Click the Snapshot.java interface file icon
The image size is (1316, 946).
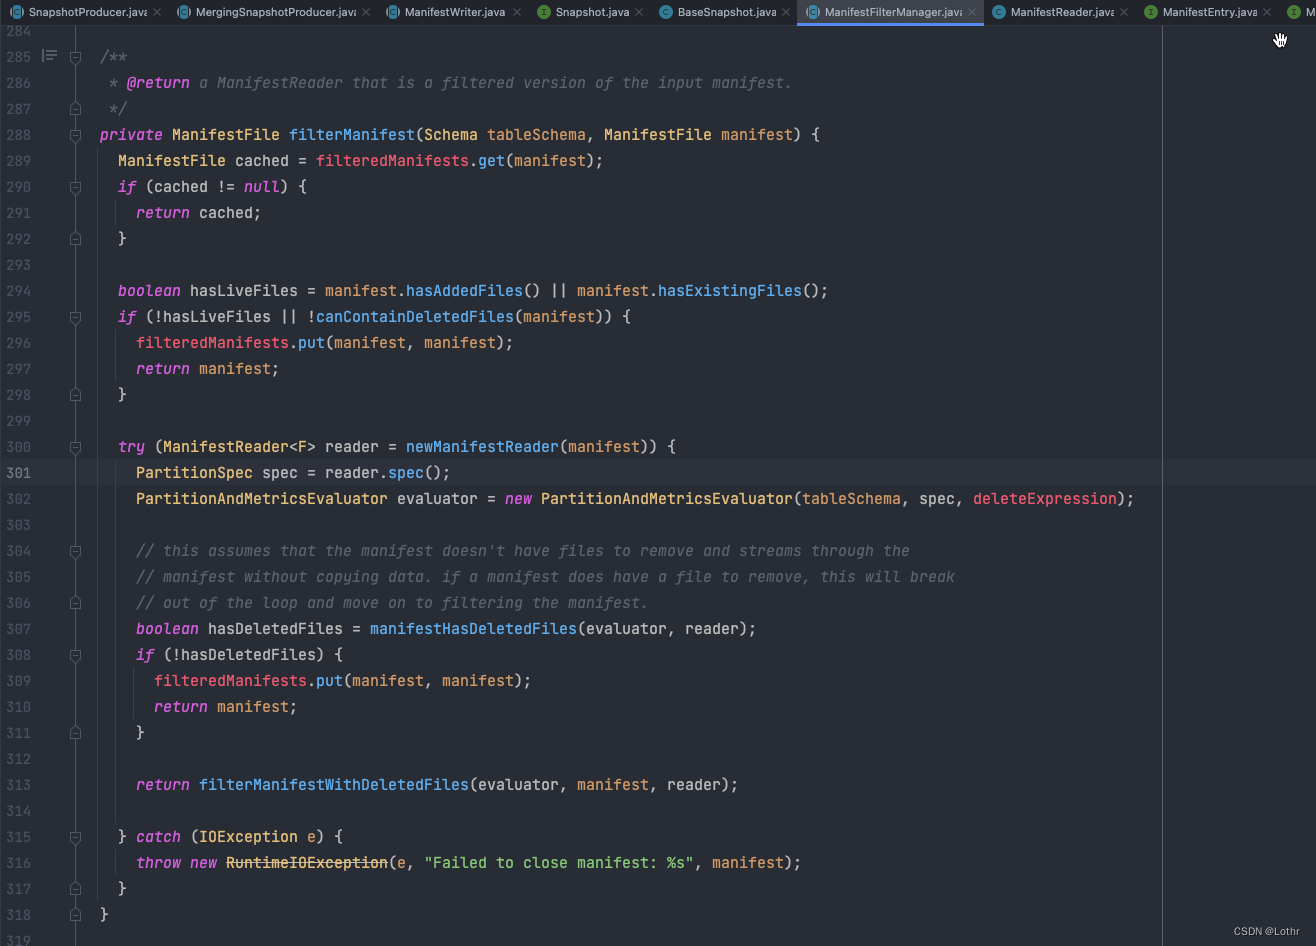[x=543, y=12]
